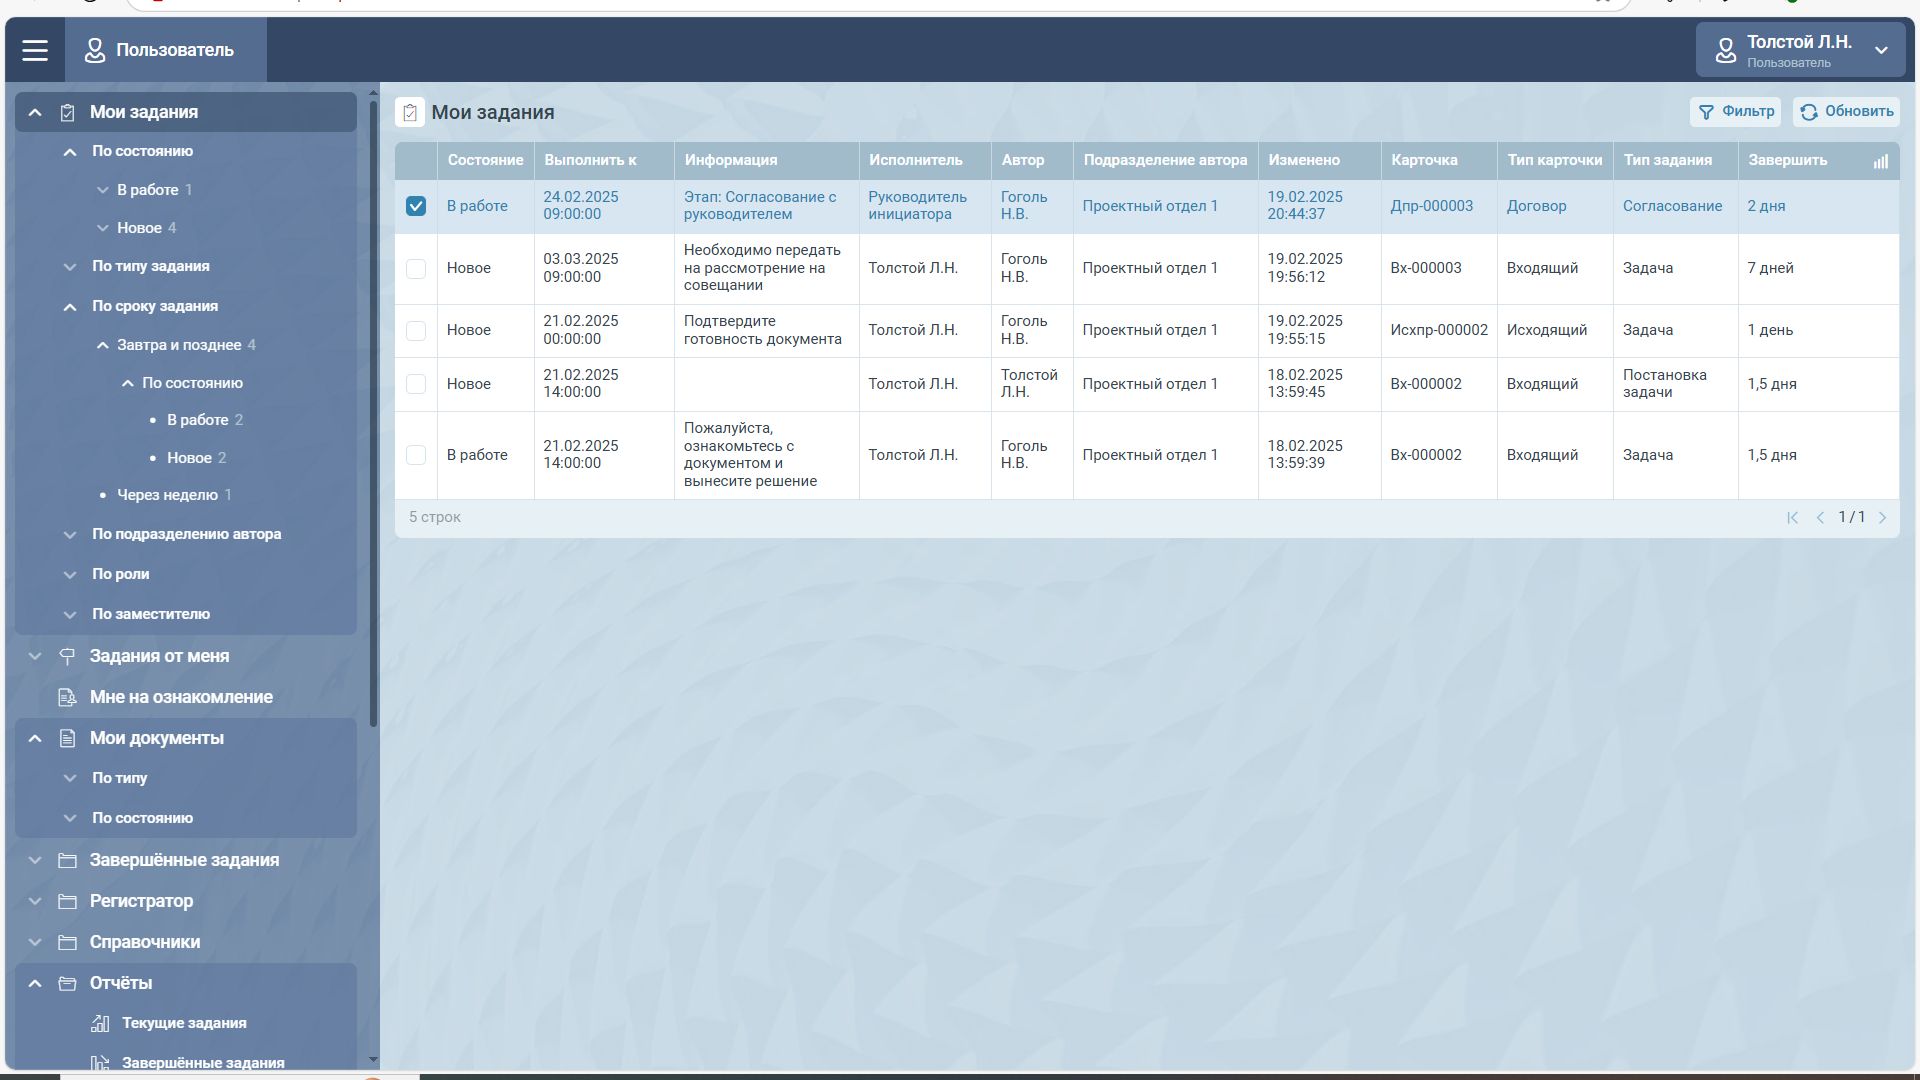Select the Через неделю filter item

click(x=167, y=495)
